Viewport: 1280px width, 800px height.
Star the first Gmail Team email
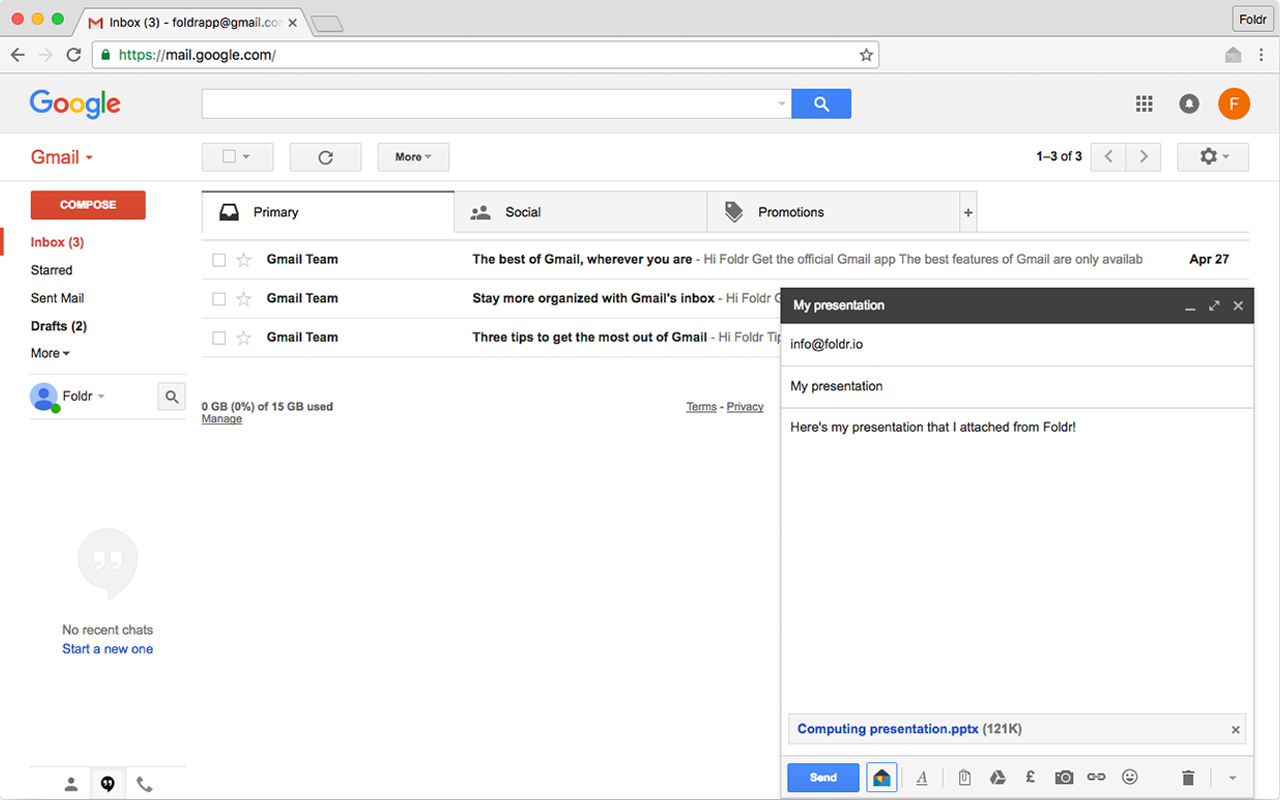242,259
